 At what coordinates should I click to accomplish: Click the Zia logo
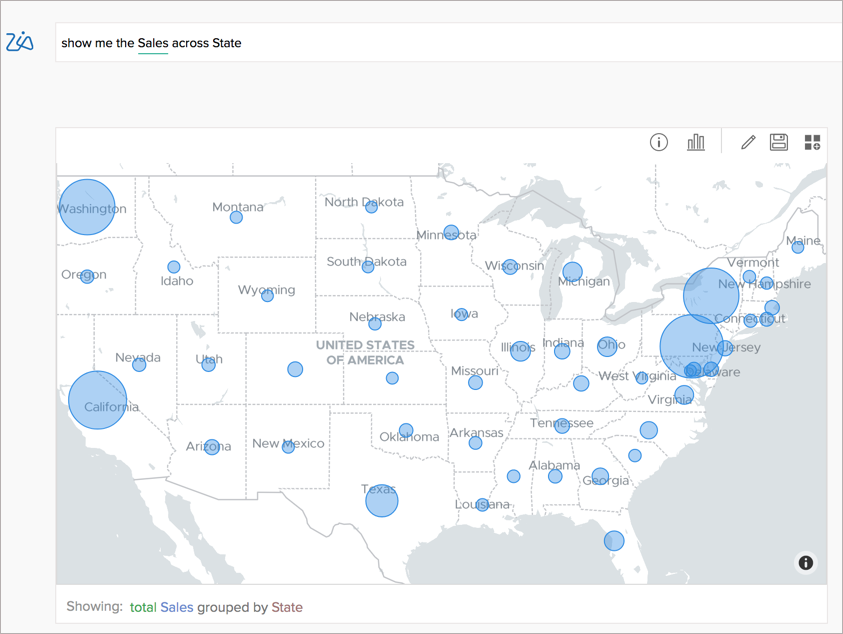click(x=21, y=42)
